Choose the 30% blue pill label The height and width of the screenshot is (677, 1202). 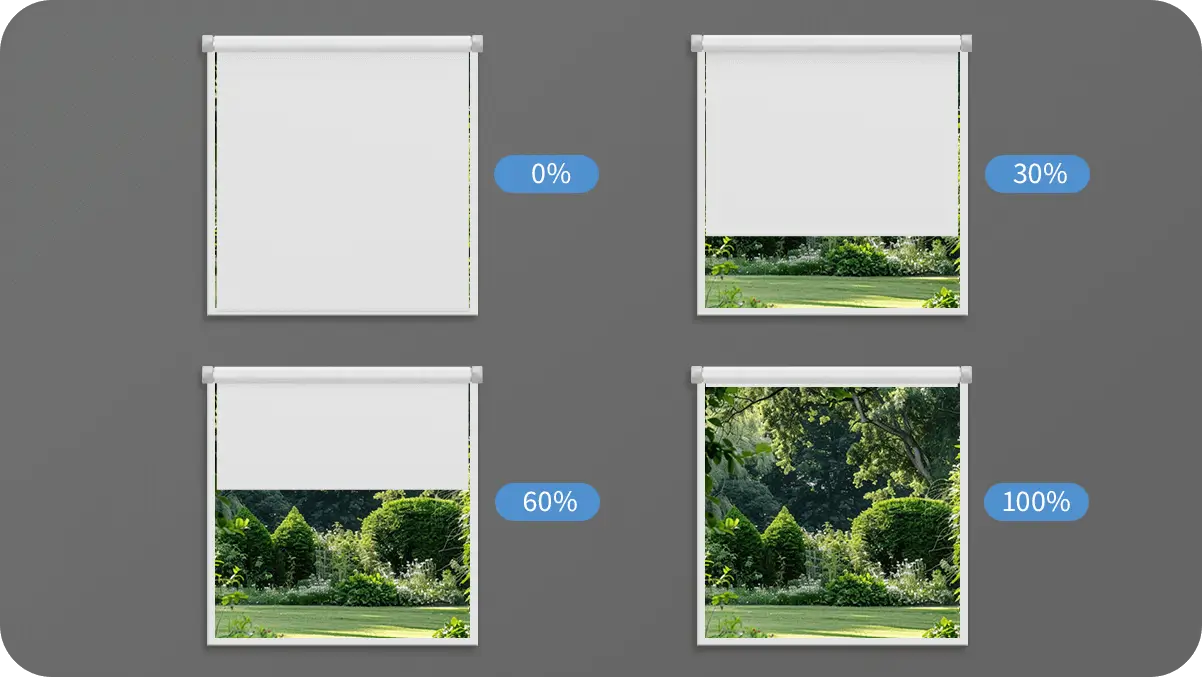(x=1037, y=174)
